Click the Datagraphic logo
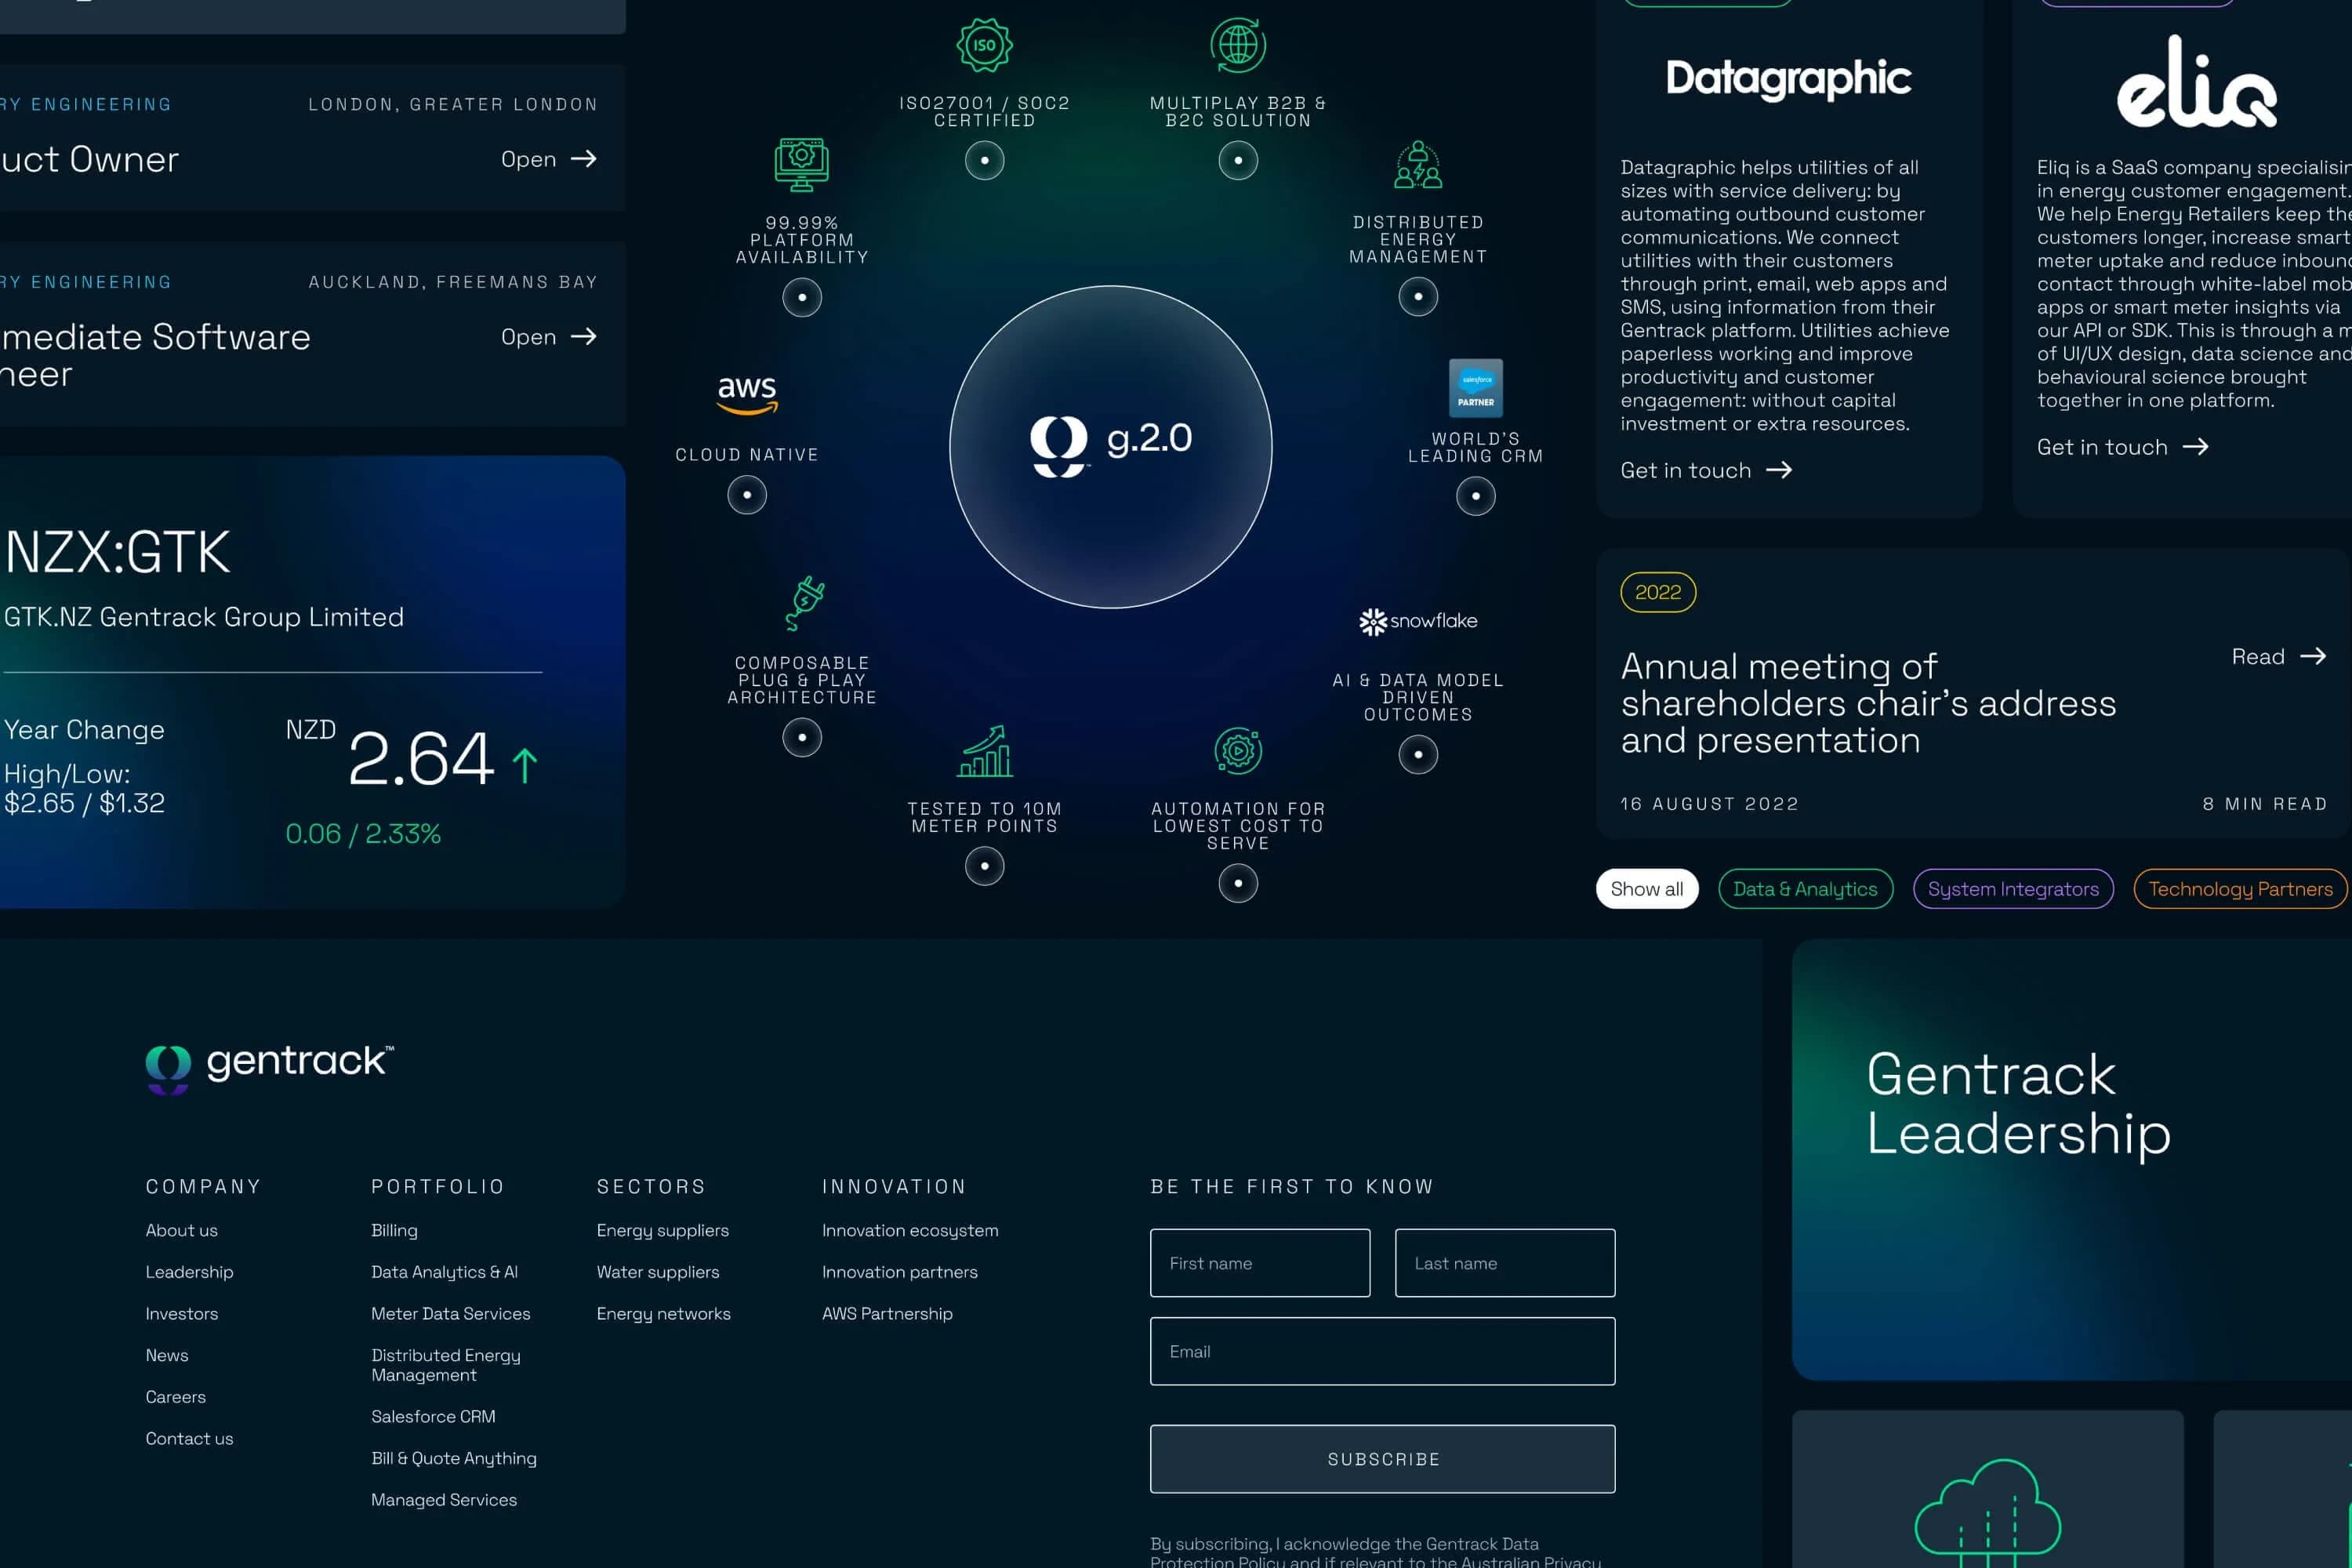 [1788, 79]
